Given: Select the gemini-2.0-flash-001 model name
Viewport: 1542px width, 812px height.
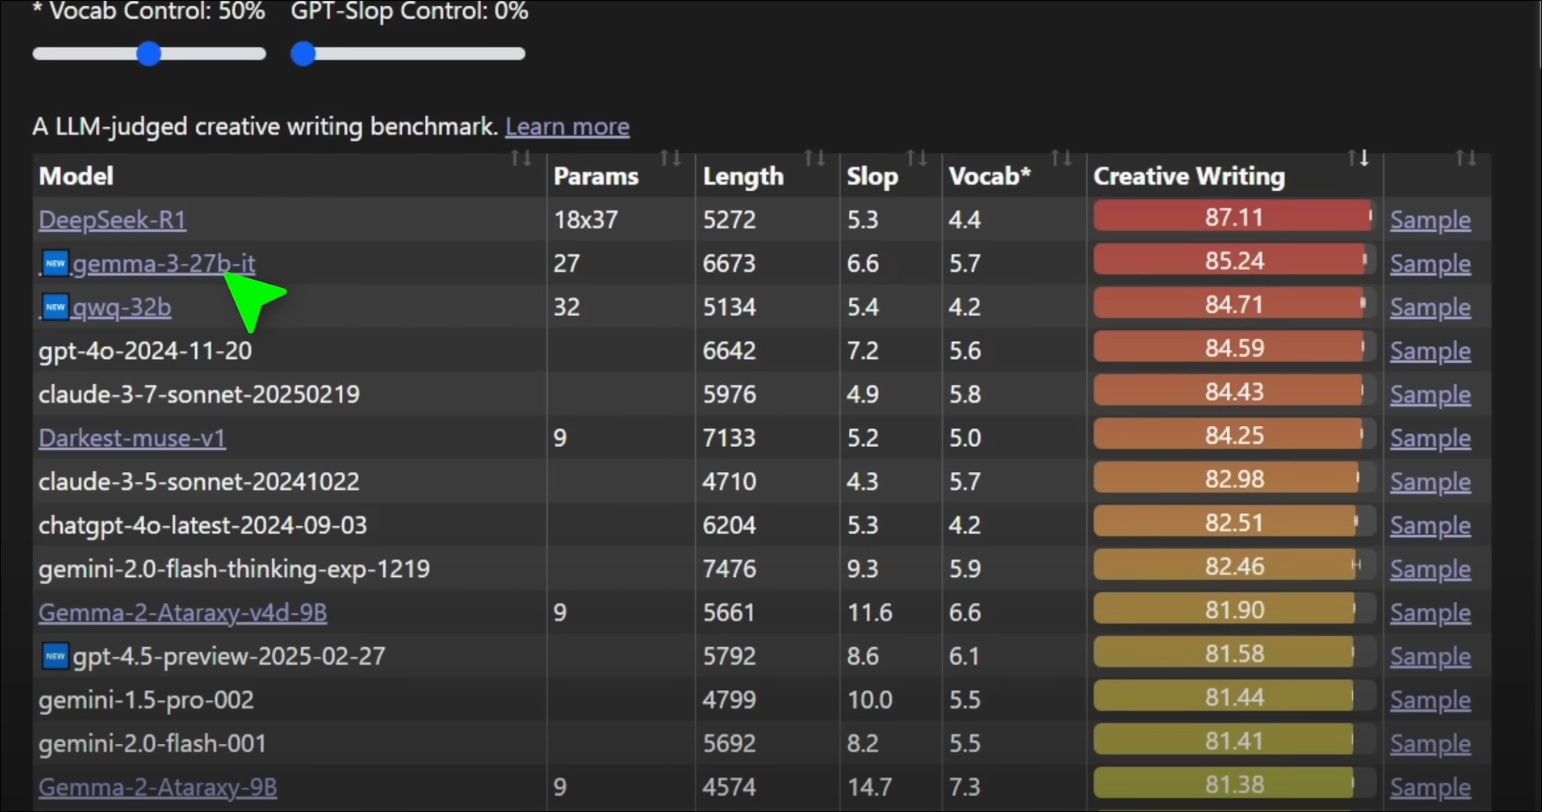Looking at the screenshot, I should tap(153, 744).
